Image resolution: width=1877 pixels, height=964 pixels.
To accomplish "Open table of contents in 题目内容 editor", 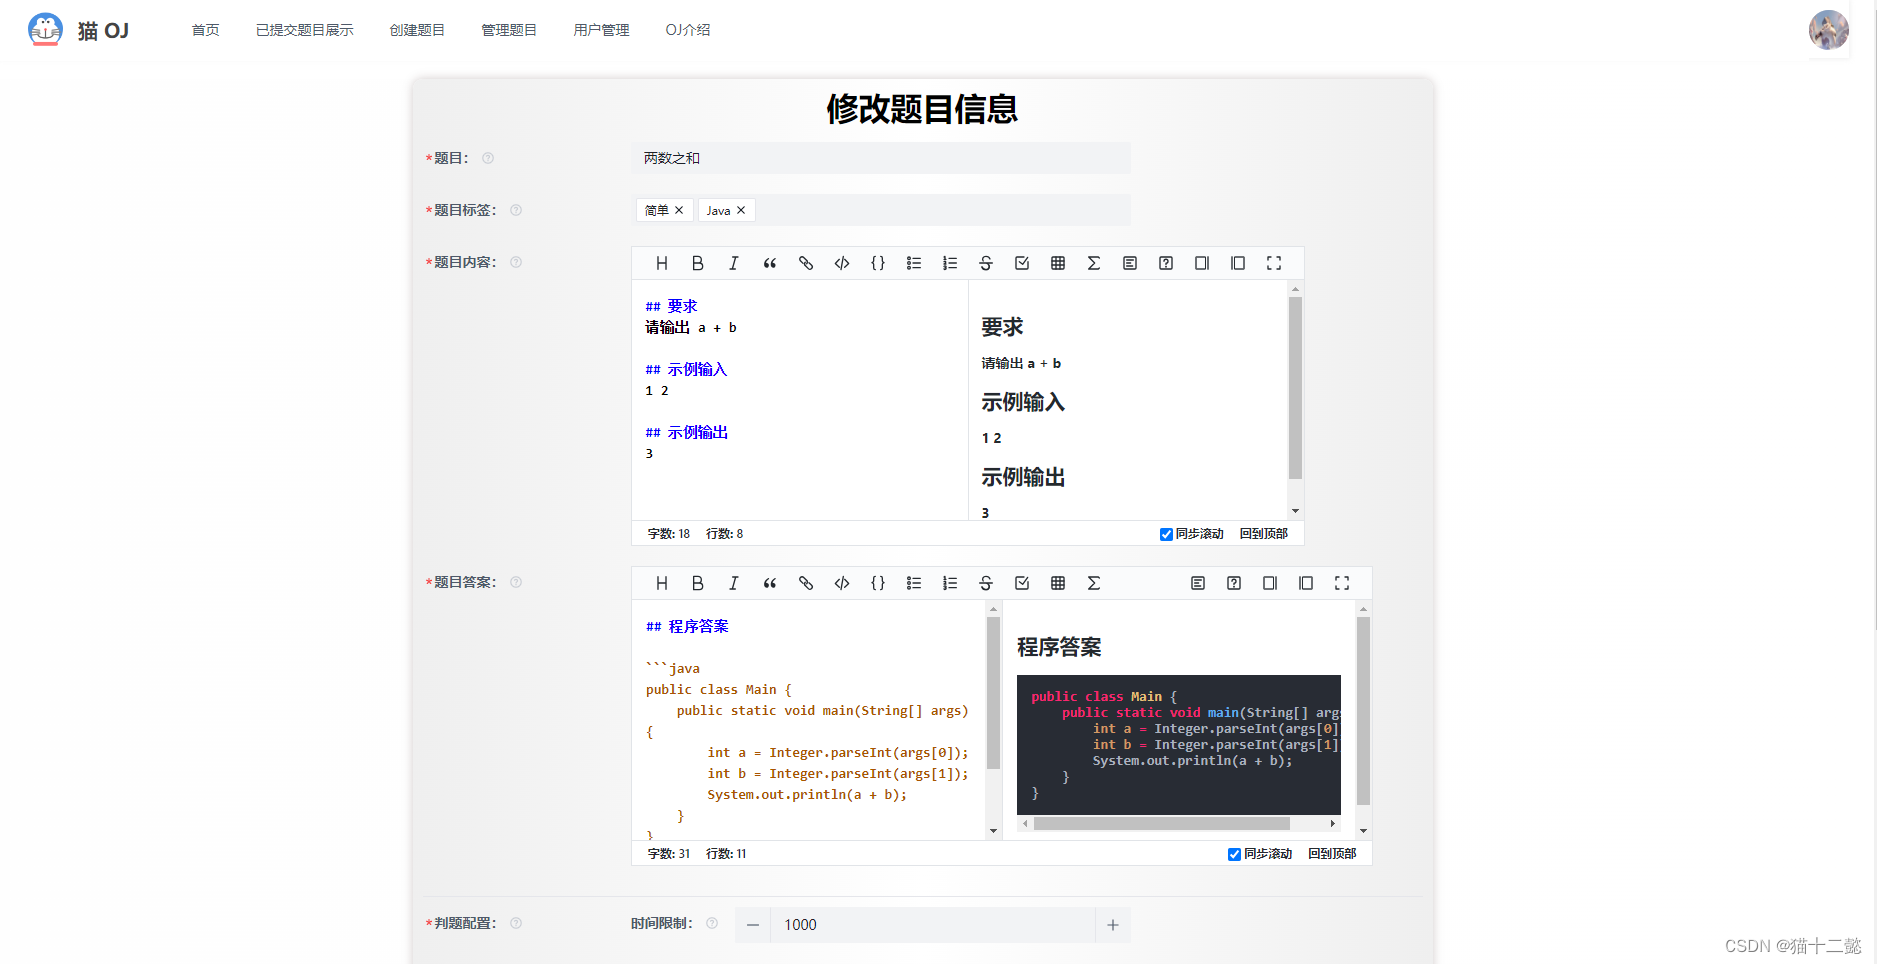I will click(x=1130, y=263).
